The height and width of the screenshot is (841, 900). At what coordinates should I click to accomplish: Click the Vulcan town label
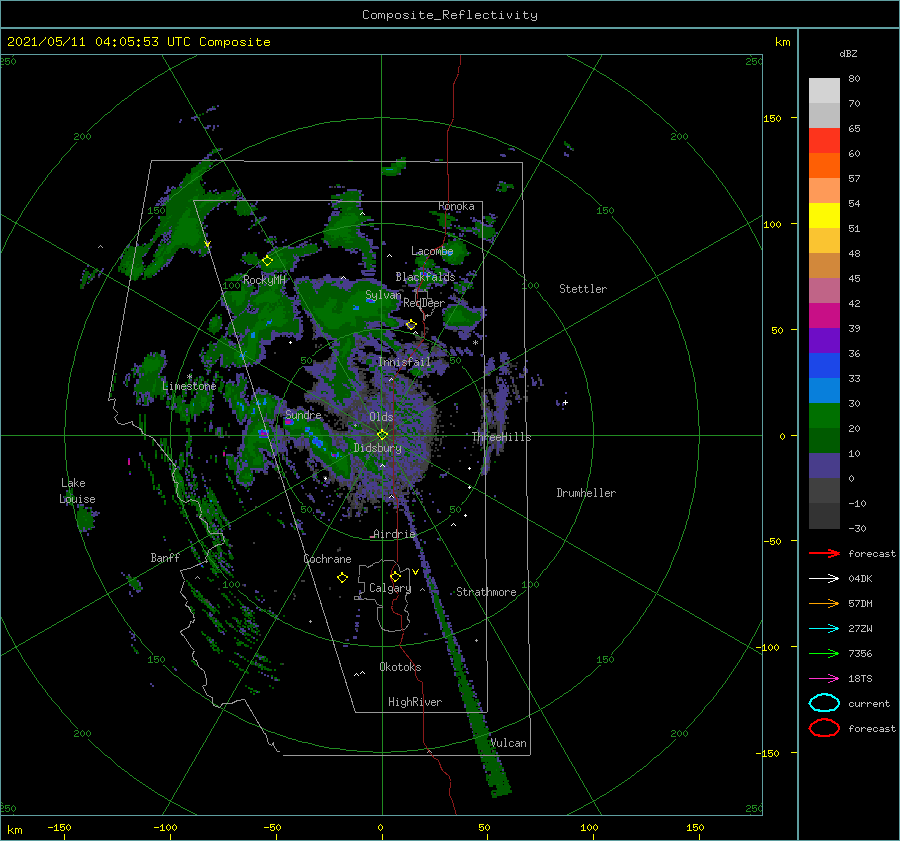pyautogui.click(x=509, y=743)
